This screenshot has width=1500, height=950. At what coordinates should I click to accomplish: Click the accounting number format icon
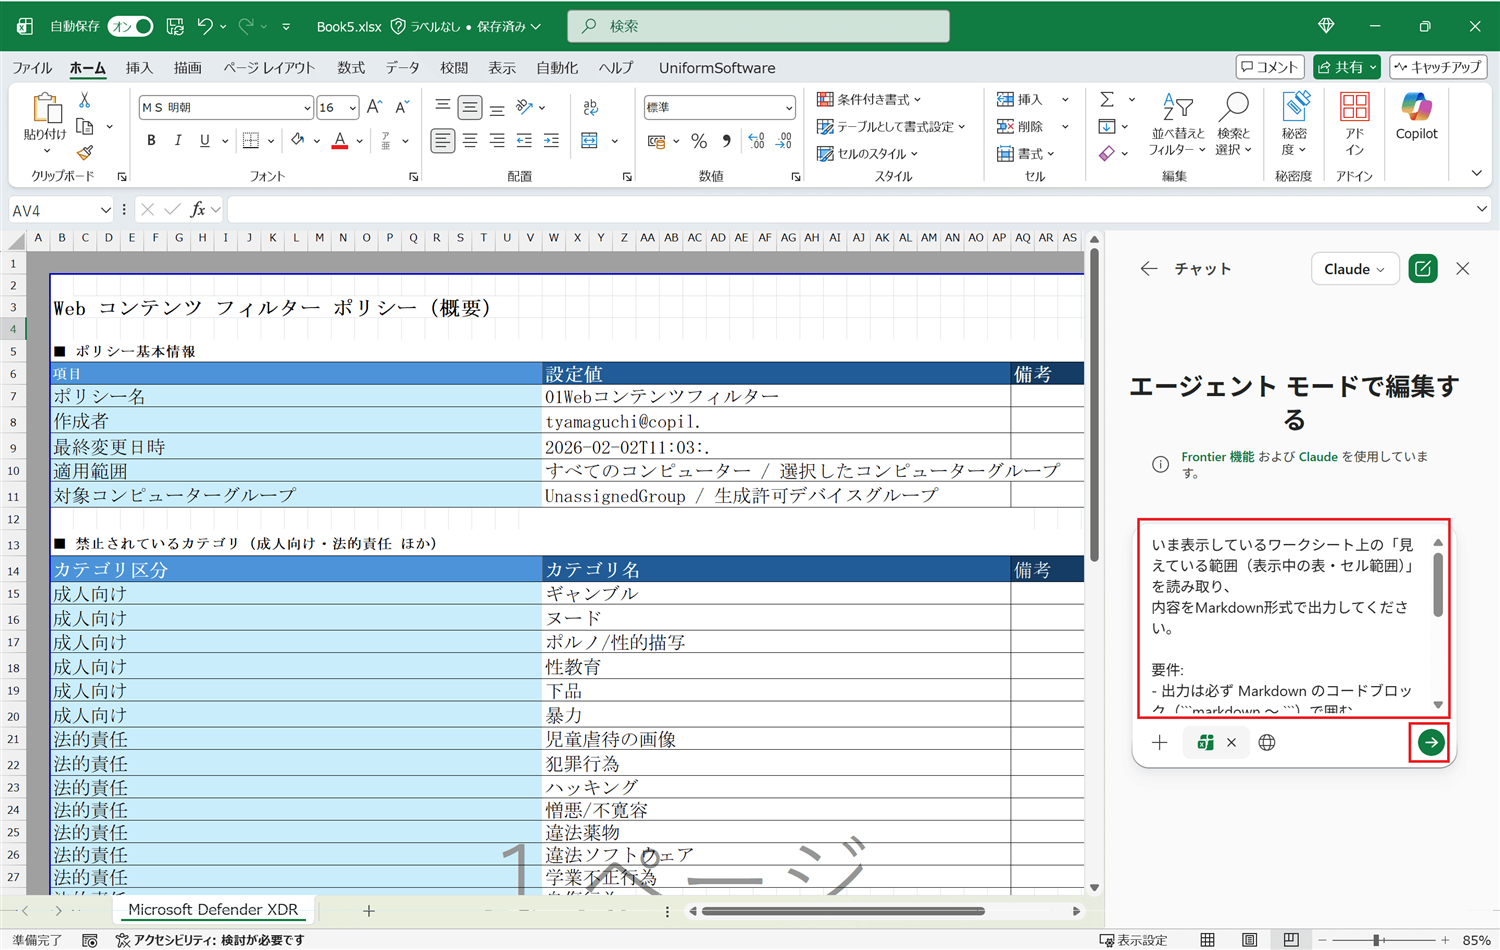(656, 141)
